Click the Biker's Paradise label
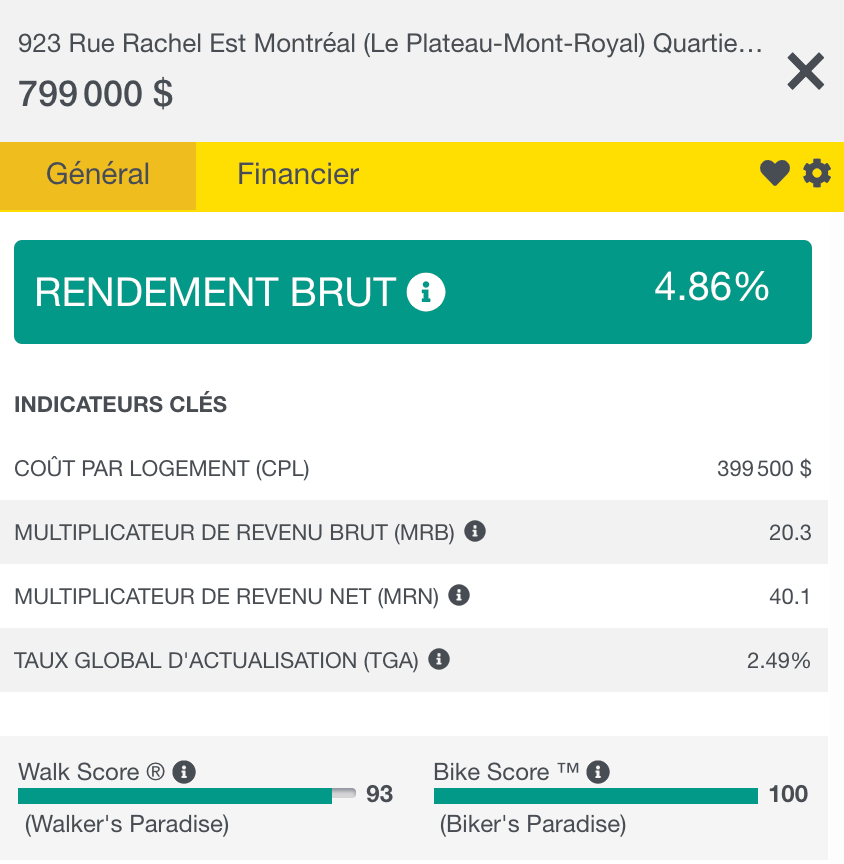The image size is (844, 864). [x=533, y=825]
